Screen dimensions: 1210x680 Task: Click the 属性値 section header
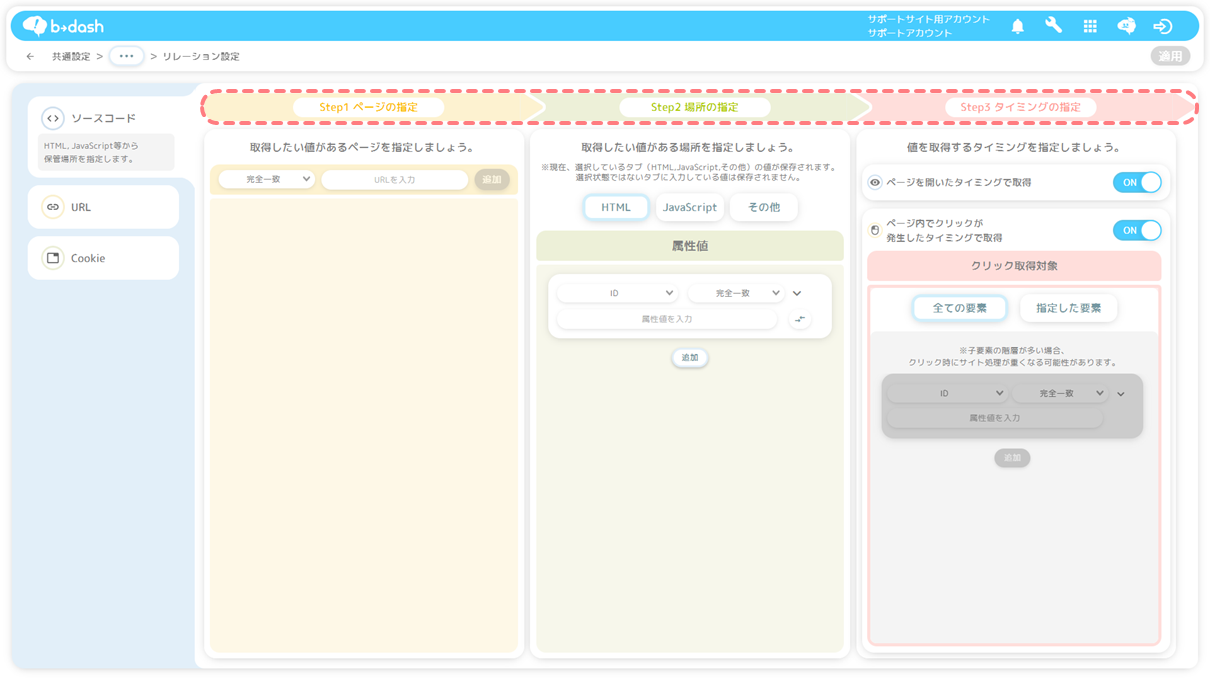point(690,246)
